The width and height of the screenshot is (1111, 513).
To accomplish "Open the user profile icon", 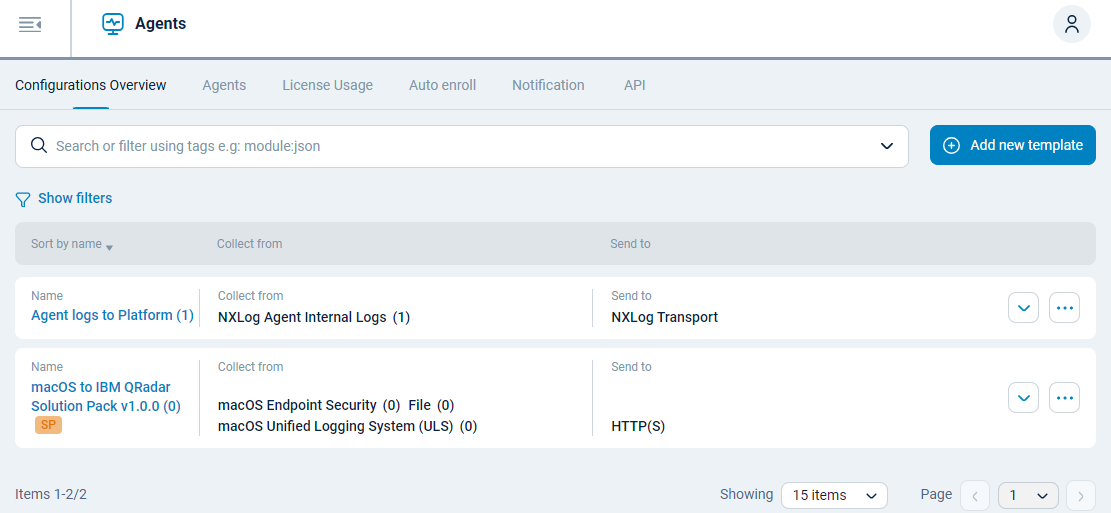I will point(1071,24).
